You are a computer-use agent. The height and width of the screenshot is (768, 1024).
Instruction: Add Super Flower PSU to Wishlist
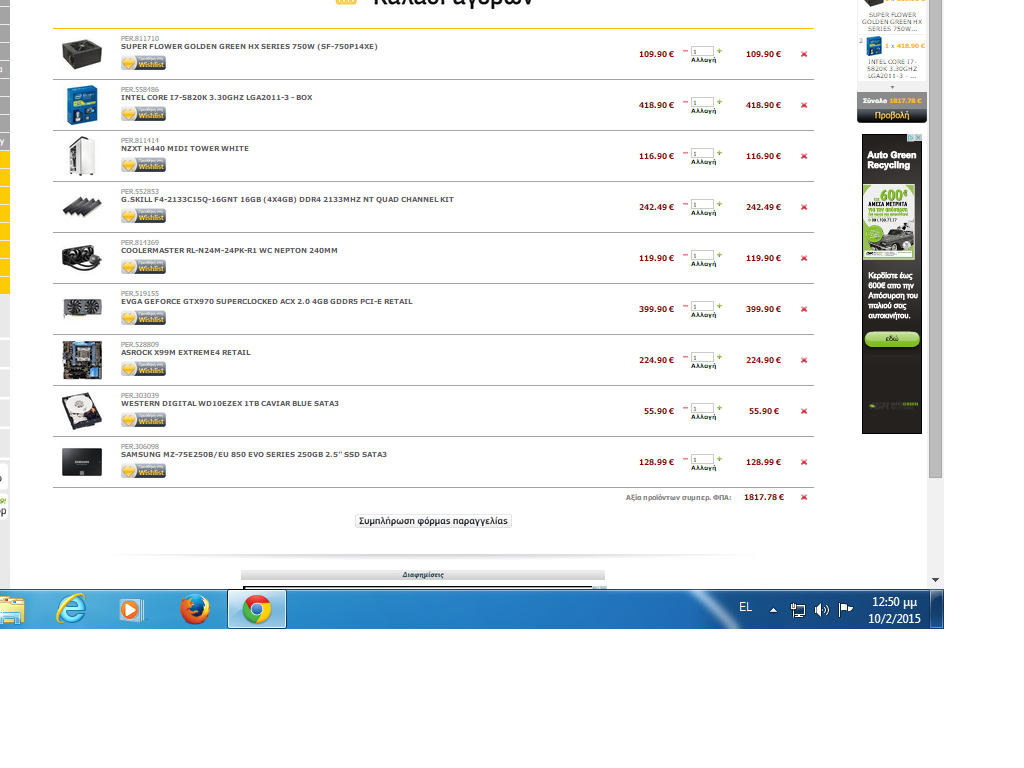point(144,63)
